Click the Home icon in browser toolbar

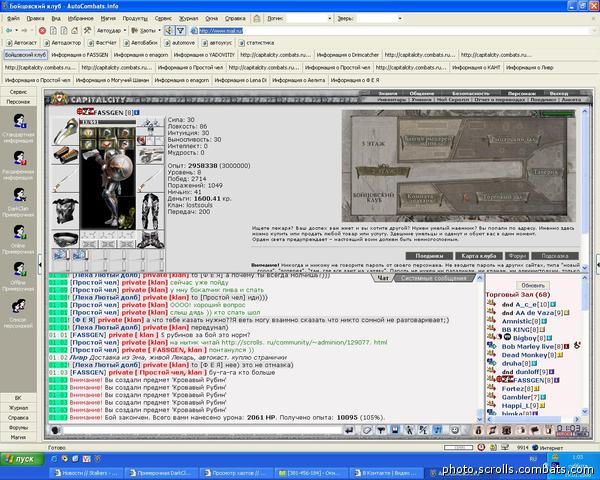point(75,30)
